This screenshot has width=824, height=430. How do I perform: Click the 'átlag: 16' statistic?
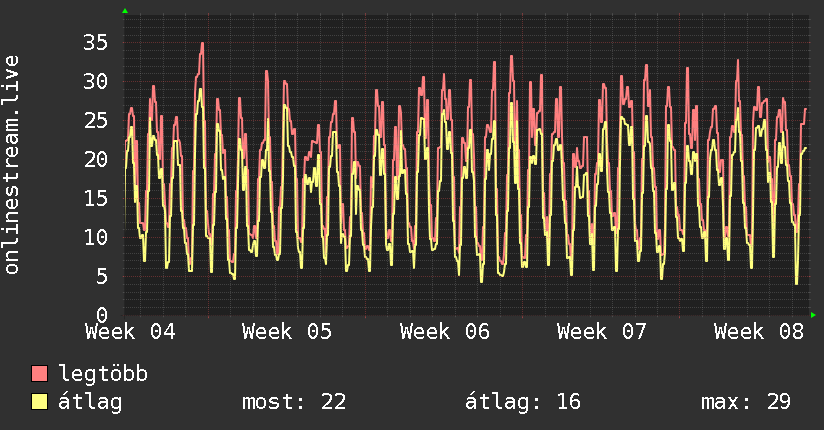tap(523, 402)
